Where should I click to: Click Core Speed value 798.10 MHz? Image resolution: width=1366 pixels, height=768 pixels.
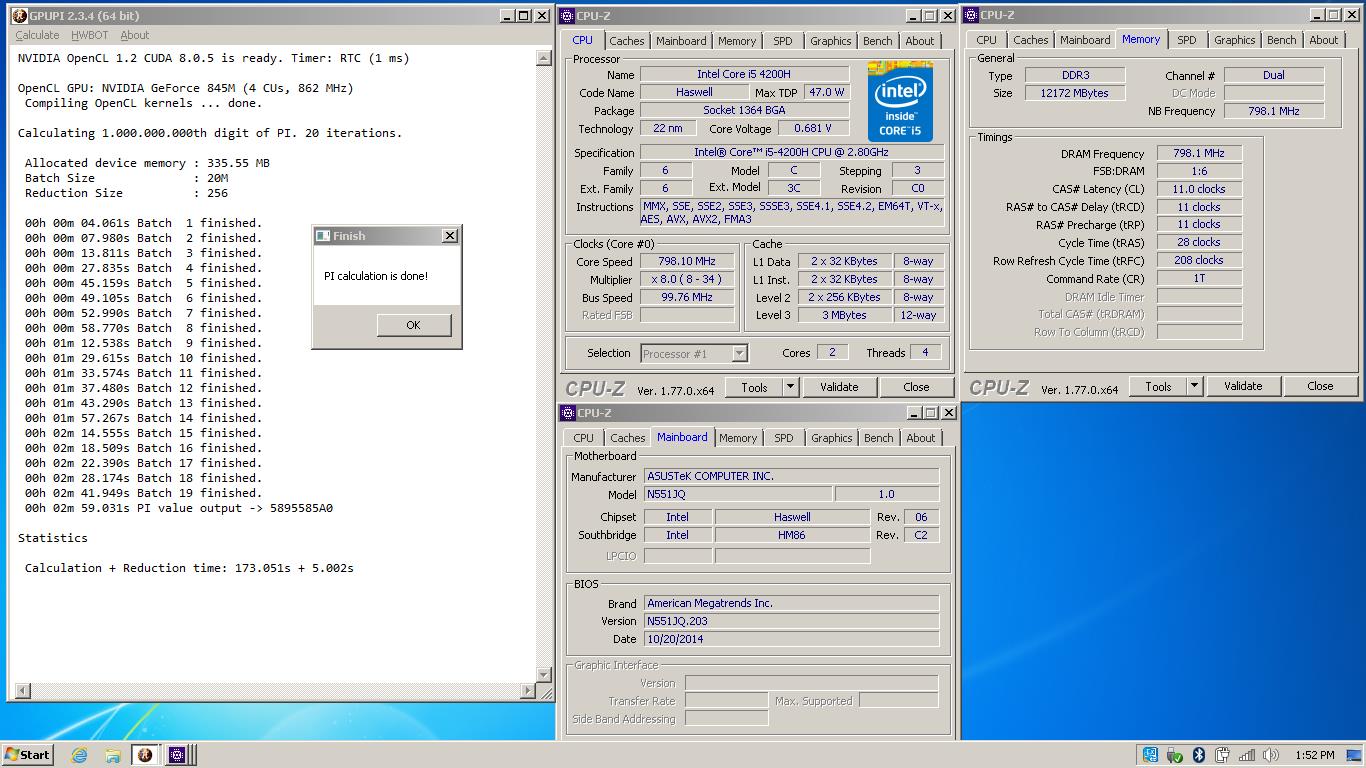[x=686, y=262]
